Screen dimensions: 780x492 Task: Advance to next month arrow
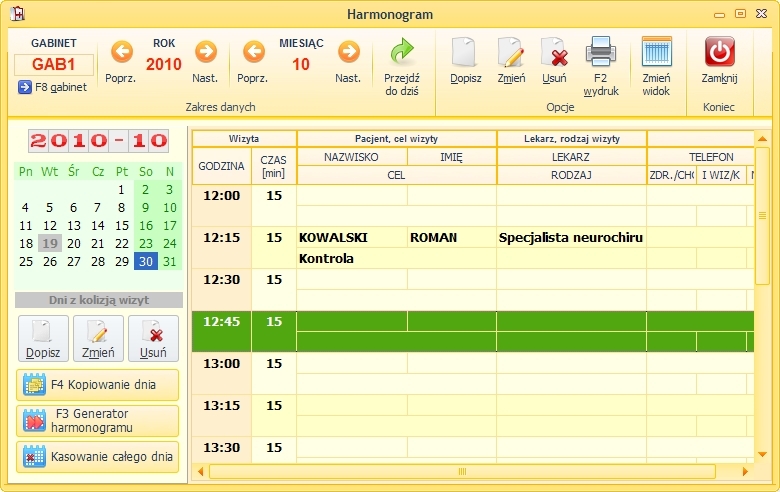pos(348,52)
